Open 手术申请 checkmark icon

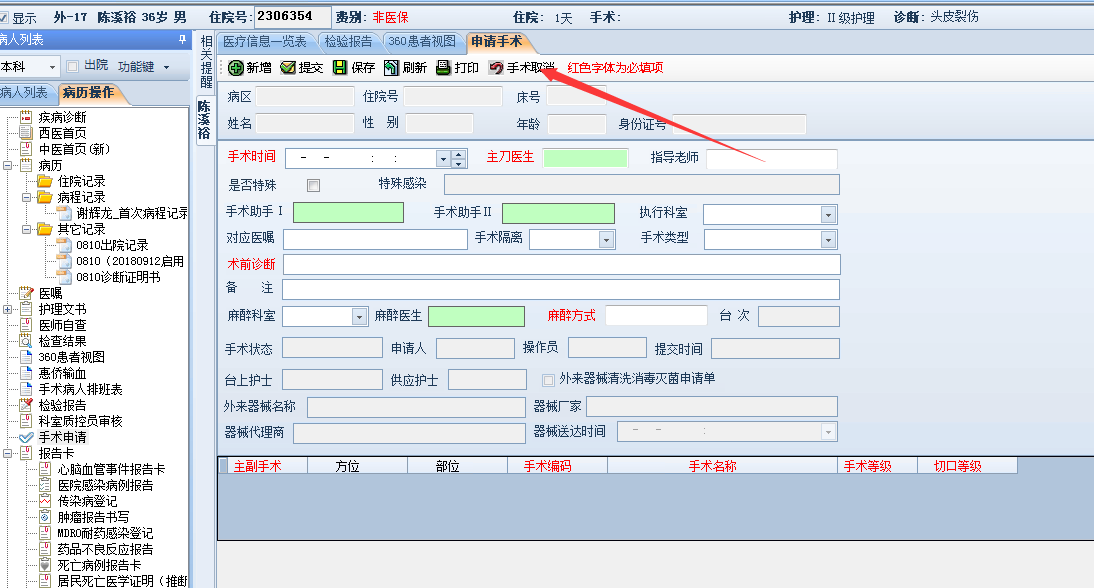click(x=26, y=437)
